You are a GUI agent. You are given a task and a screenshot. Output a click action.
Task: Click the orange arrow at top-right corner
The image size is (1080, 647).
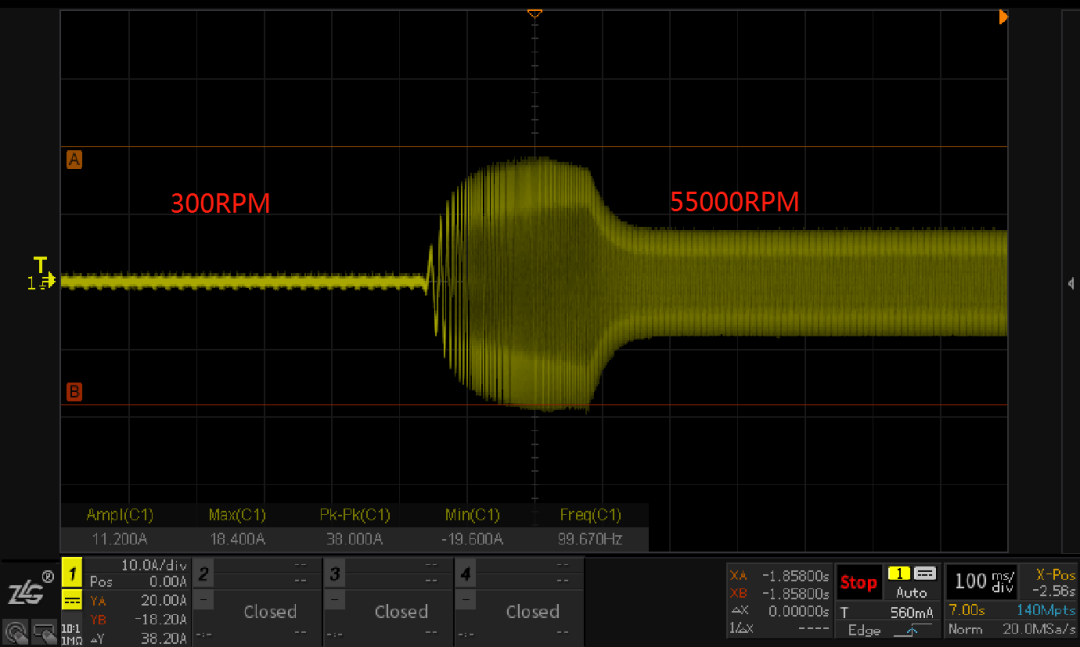1004,17
